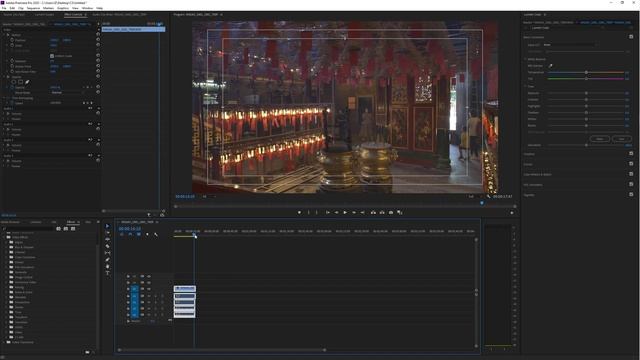Adjust the Saturation slider
640x360 pixels.
pos(586,145)
